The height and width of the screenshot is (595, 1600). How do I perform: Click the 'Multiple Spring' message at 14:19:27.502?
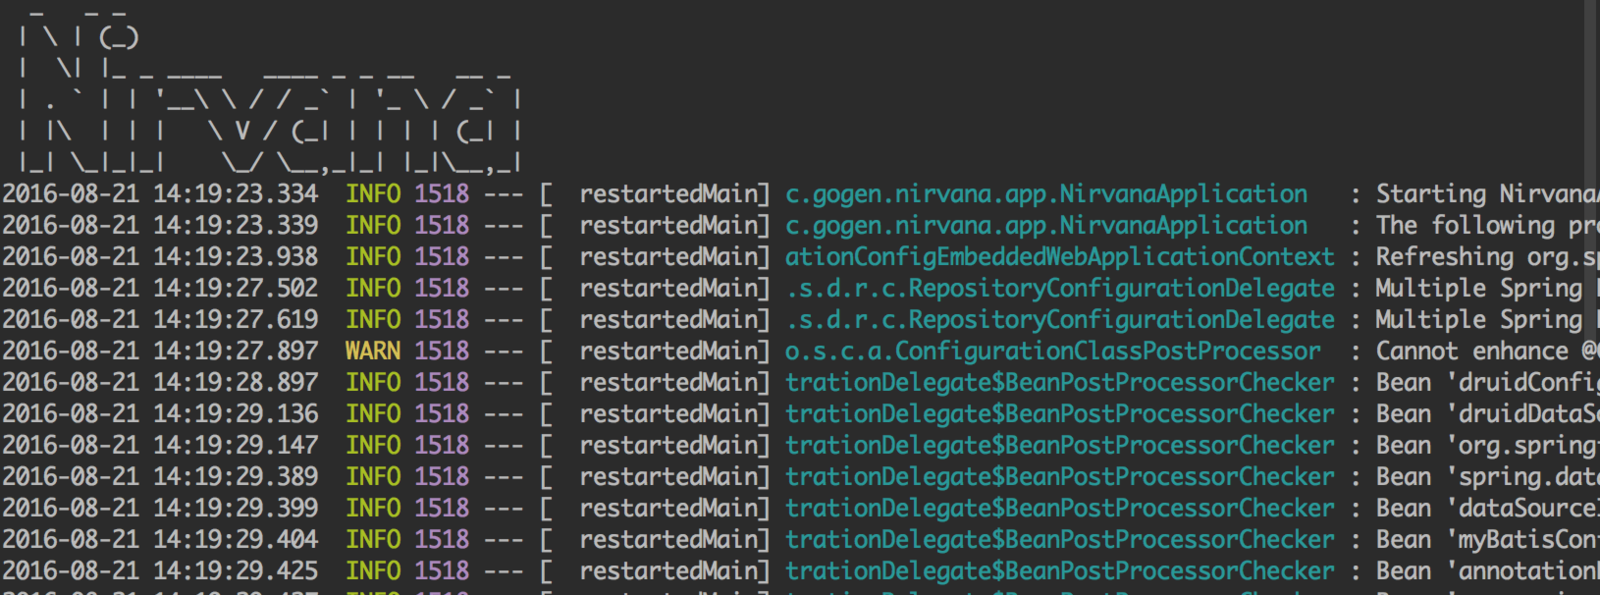click(x=1487, y=288)
